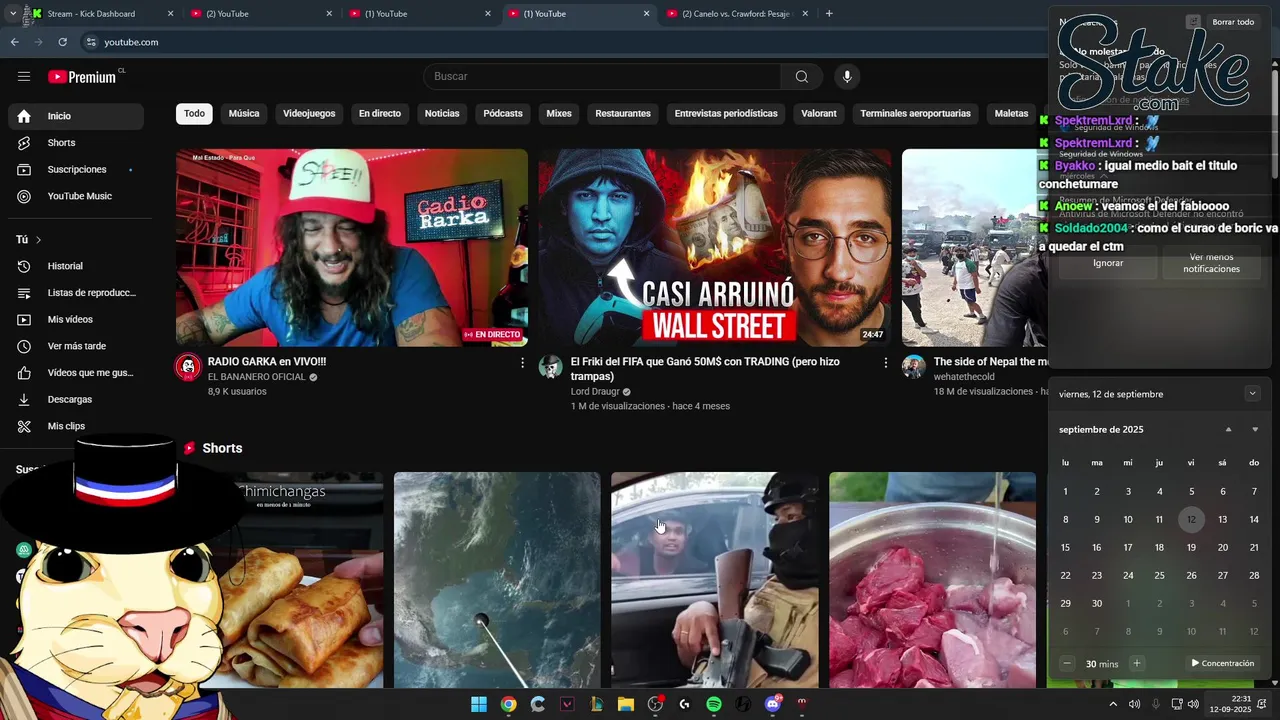
Task: Open Shorts in the left sidebar
Action: (x=76, y=143)
